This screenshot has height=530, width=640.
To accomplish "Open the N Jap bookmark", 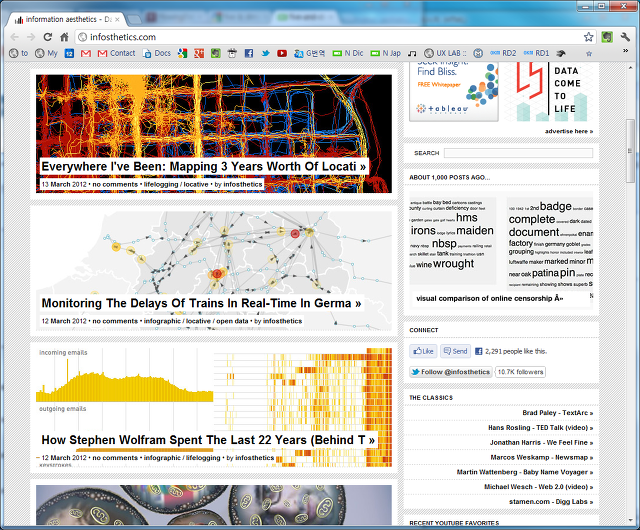I will pyautogui.click(x=386, y=53).
